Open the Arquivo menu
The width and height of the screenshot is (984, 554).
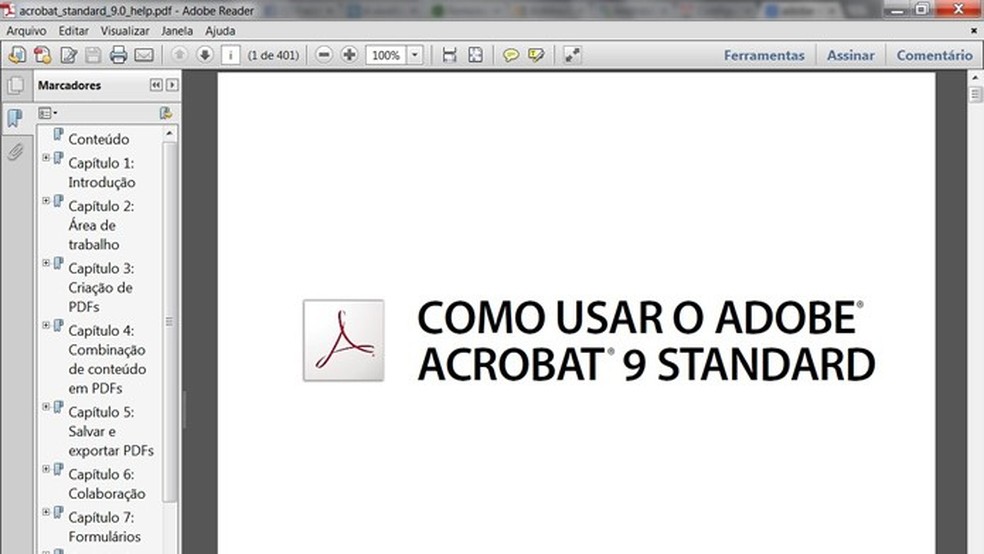tap(26, 31)
